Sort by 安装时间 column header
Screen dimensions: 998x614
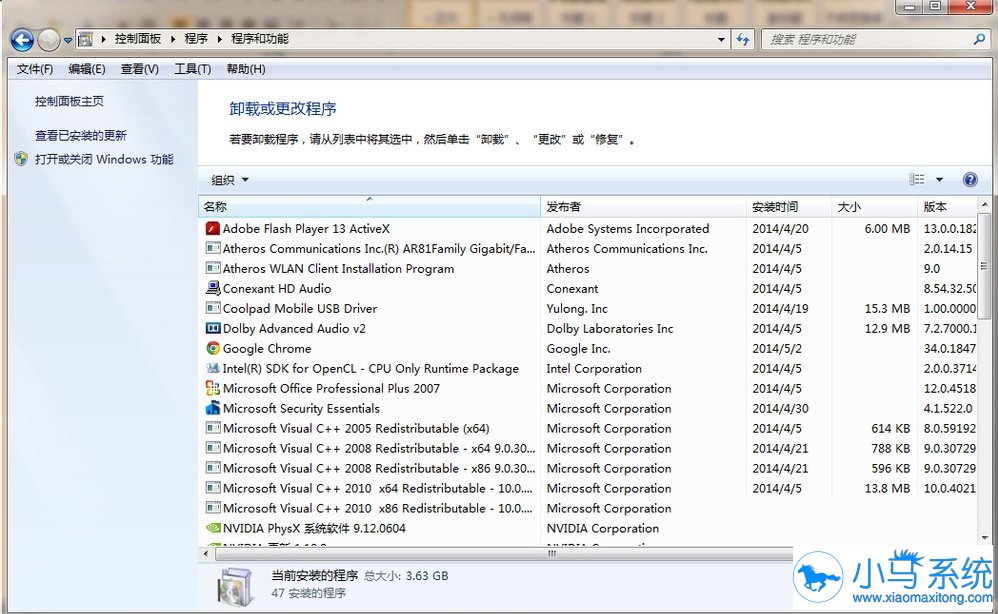pyautogui.click(x=789, y=206)
